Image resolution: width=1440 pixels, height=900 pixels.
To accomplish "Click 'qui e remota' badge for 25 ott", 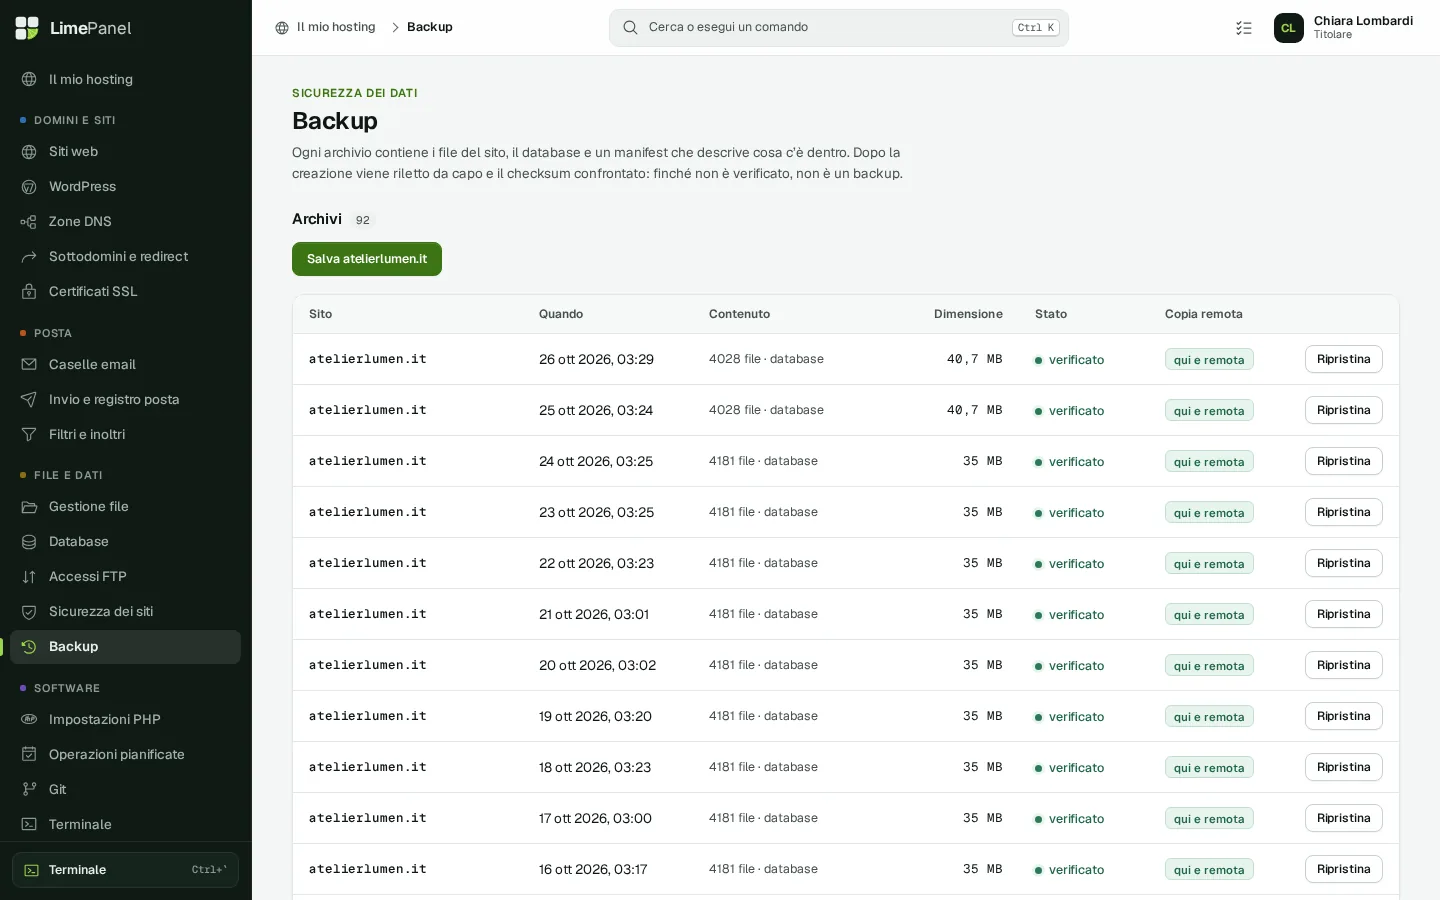I will 1209,411.
